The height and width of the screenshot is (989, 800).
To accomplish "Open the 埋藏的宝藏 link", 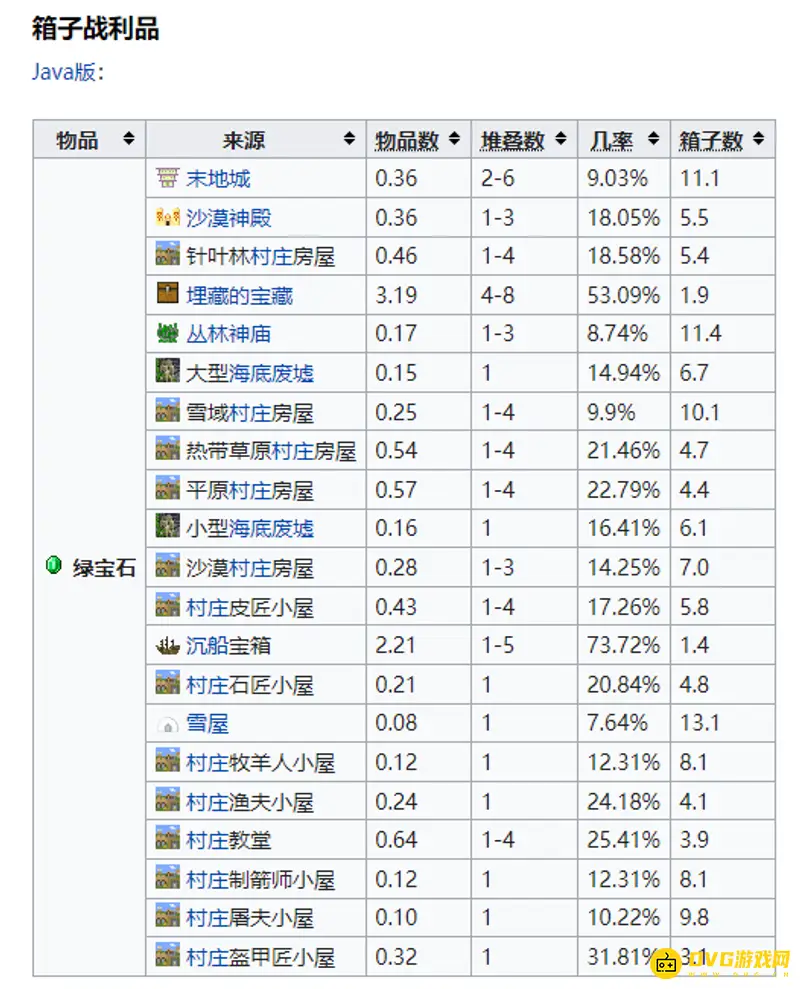I will point(240,295).
